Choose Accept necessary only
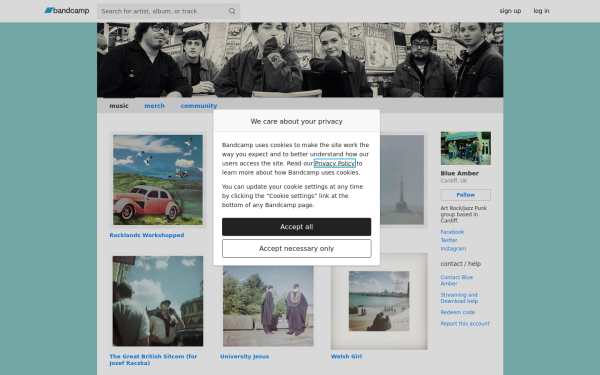 pos(296,249)
